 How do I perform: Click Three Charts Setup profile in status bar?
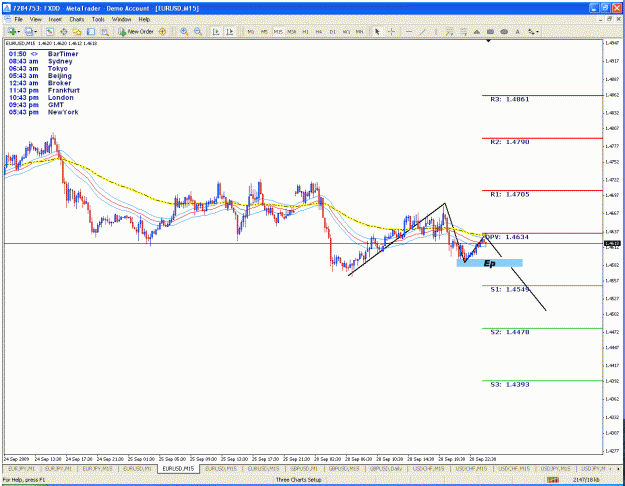(299, 480)
